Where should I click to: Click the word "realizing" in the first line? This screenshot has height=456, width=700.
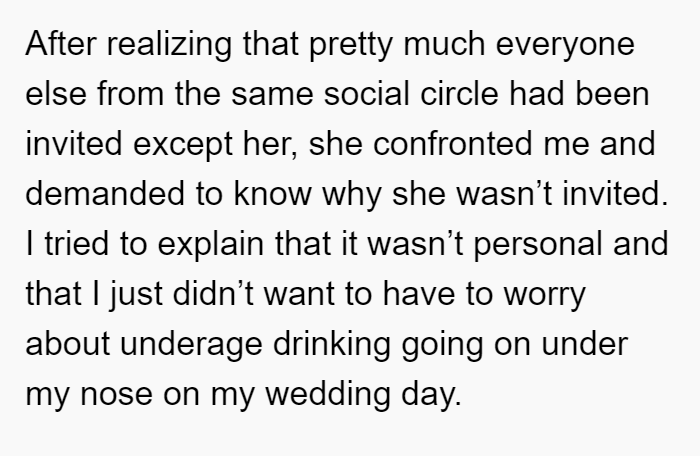point(169,45)
